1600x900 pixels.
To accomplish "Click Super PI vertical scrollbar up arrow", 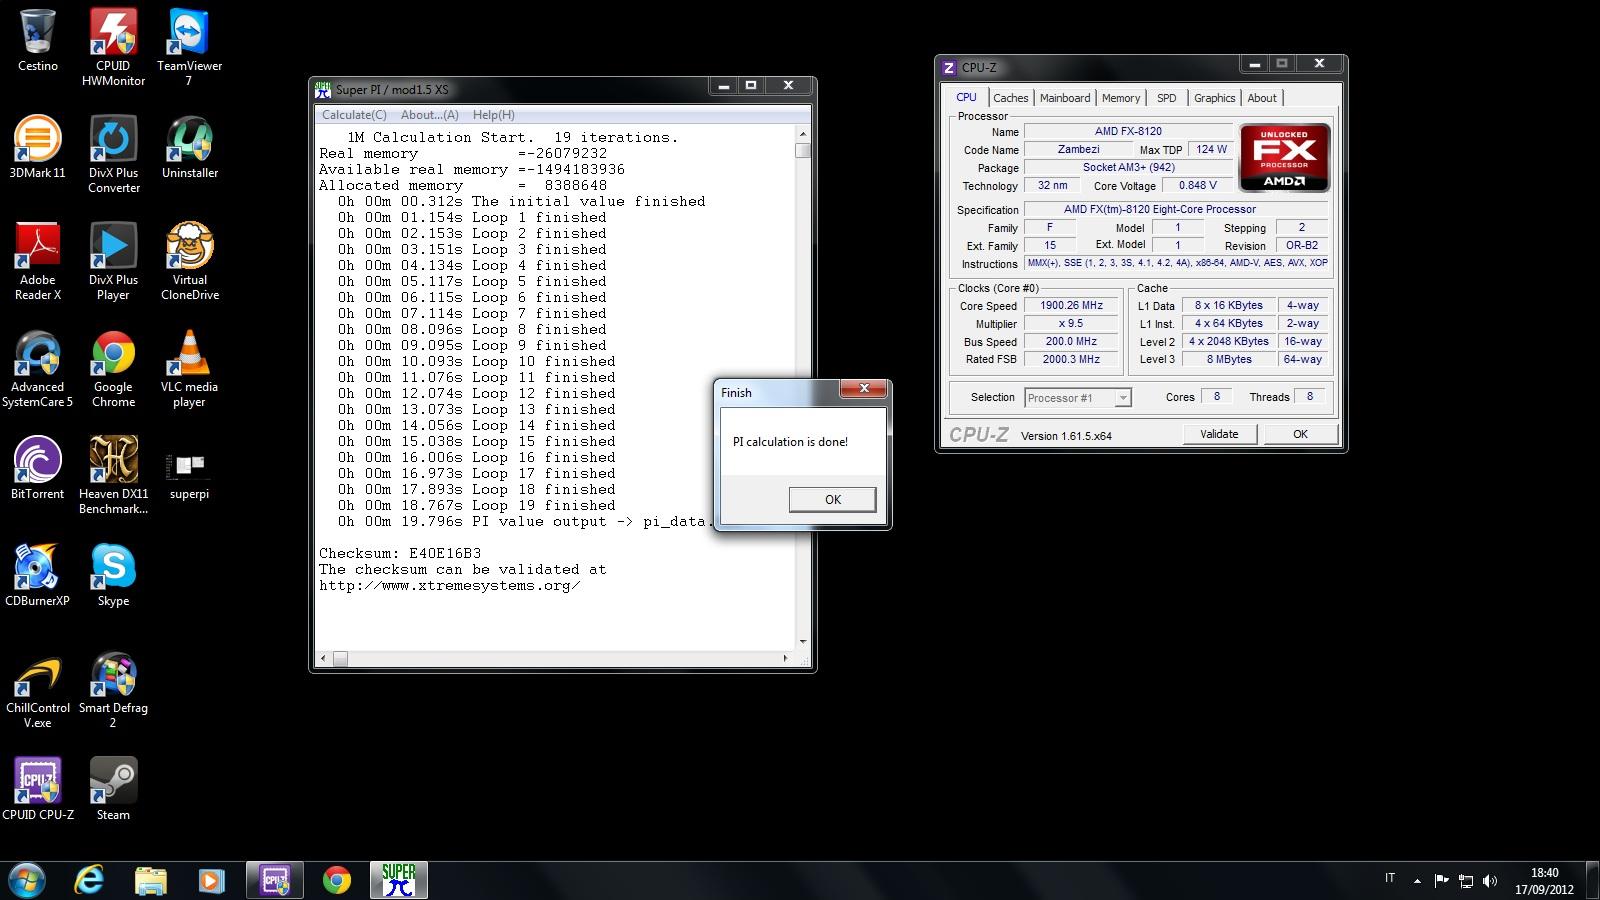I will pos(802,134).
